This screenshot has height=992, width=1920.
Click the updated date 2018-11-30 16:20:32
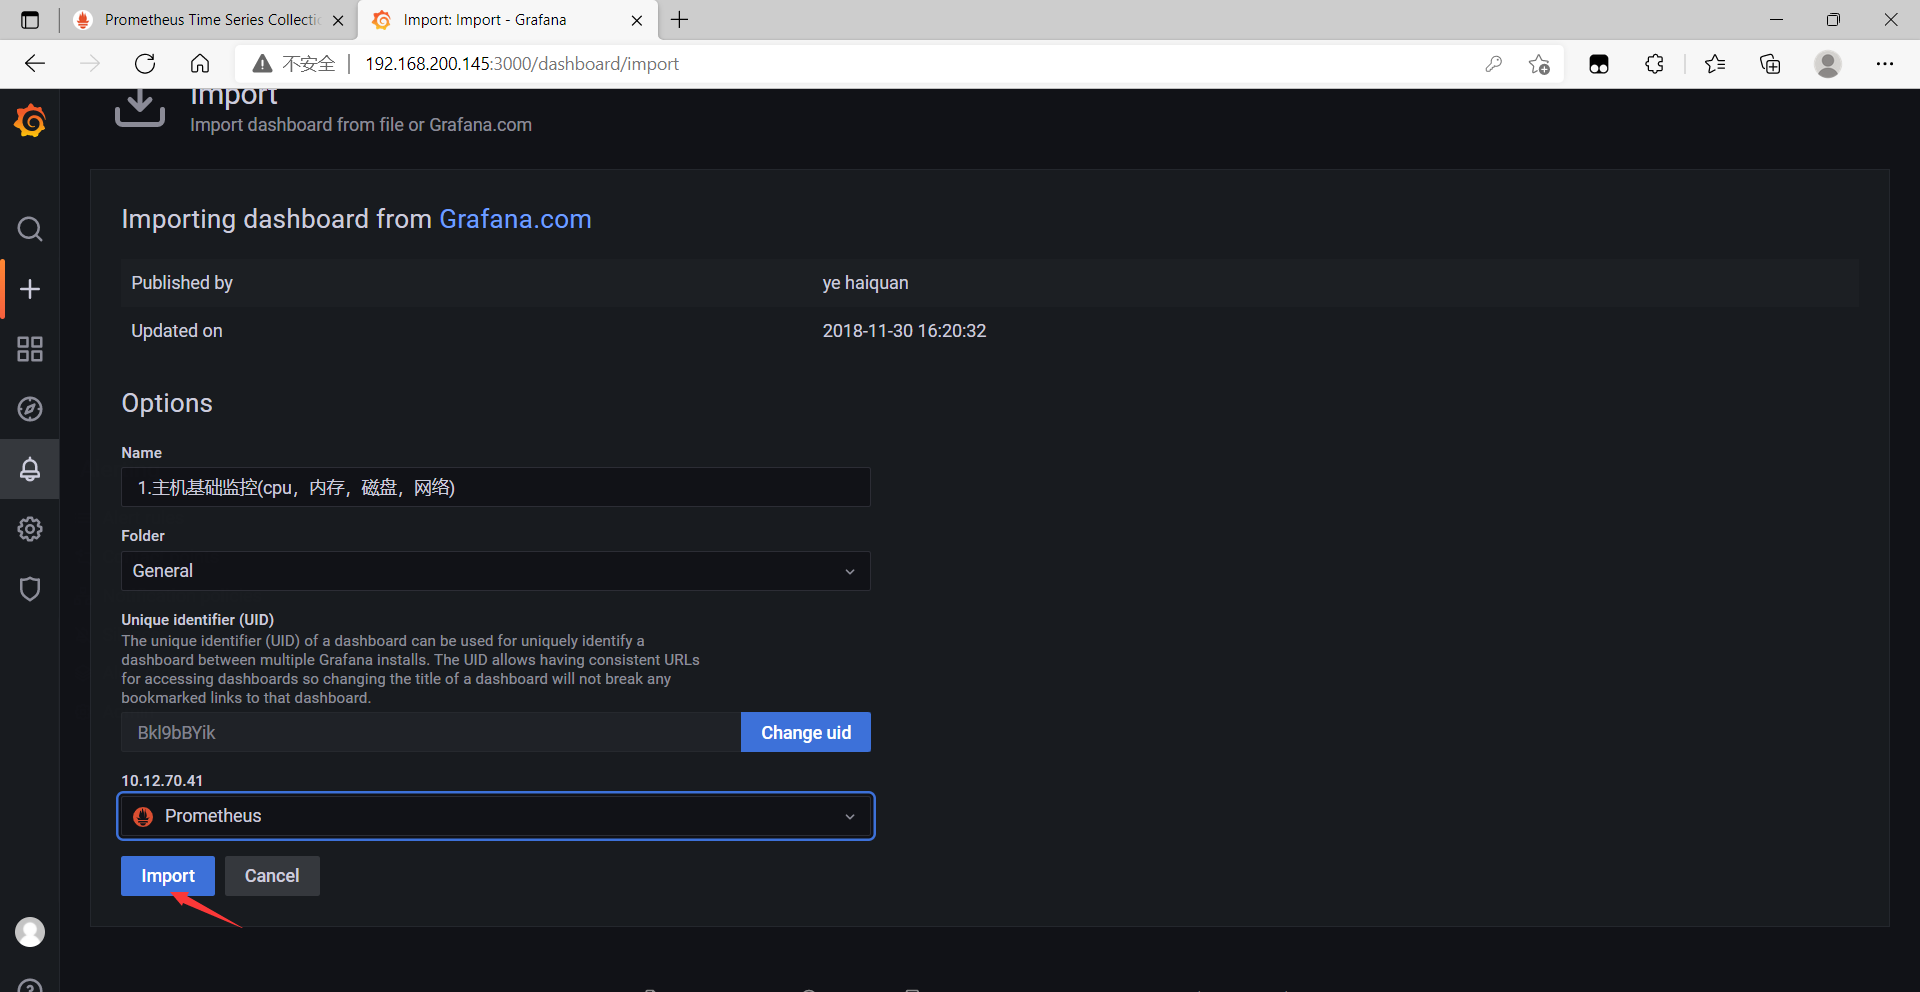click(904, 331)
